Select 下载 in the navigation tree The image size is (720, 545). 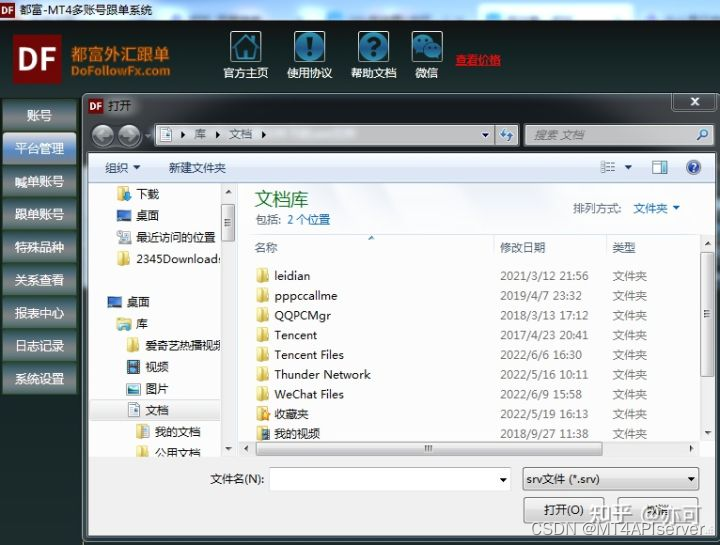[x=138, y=194]
